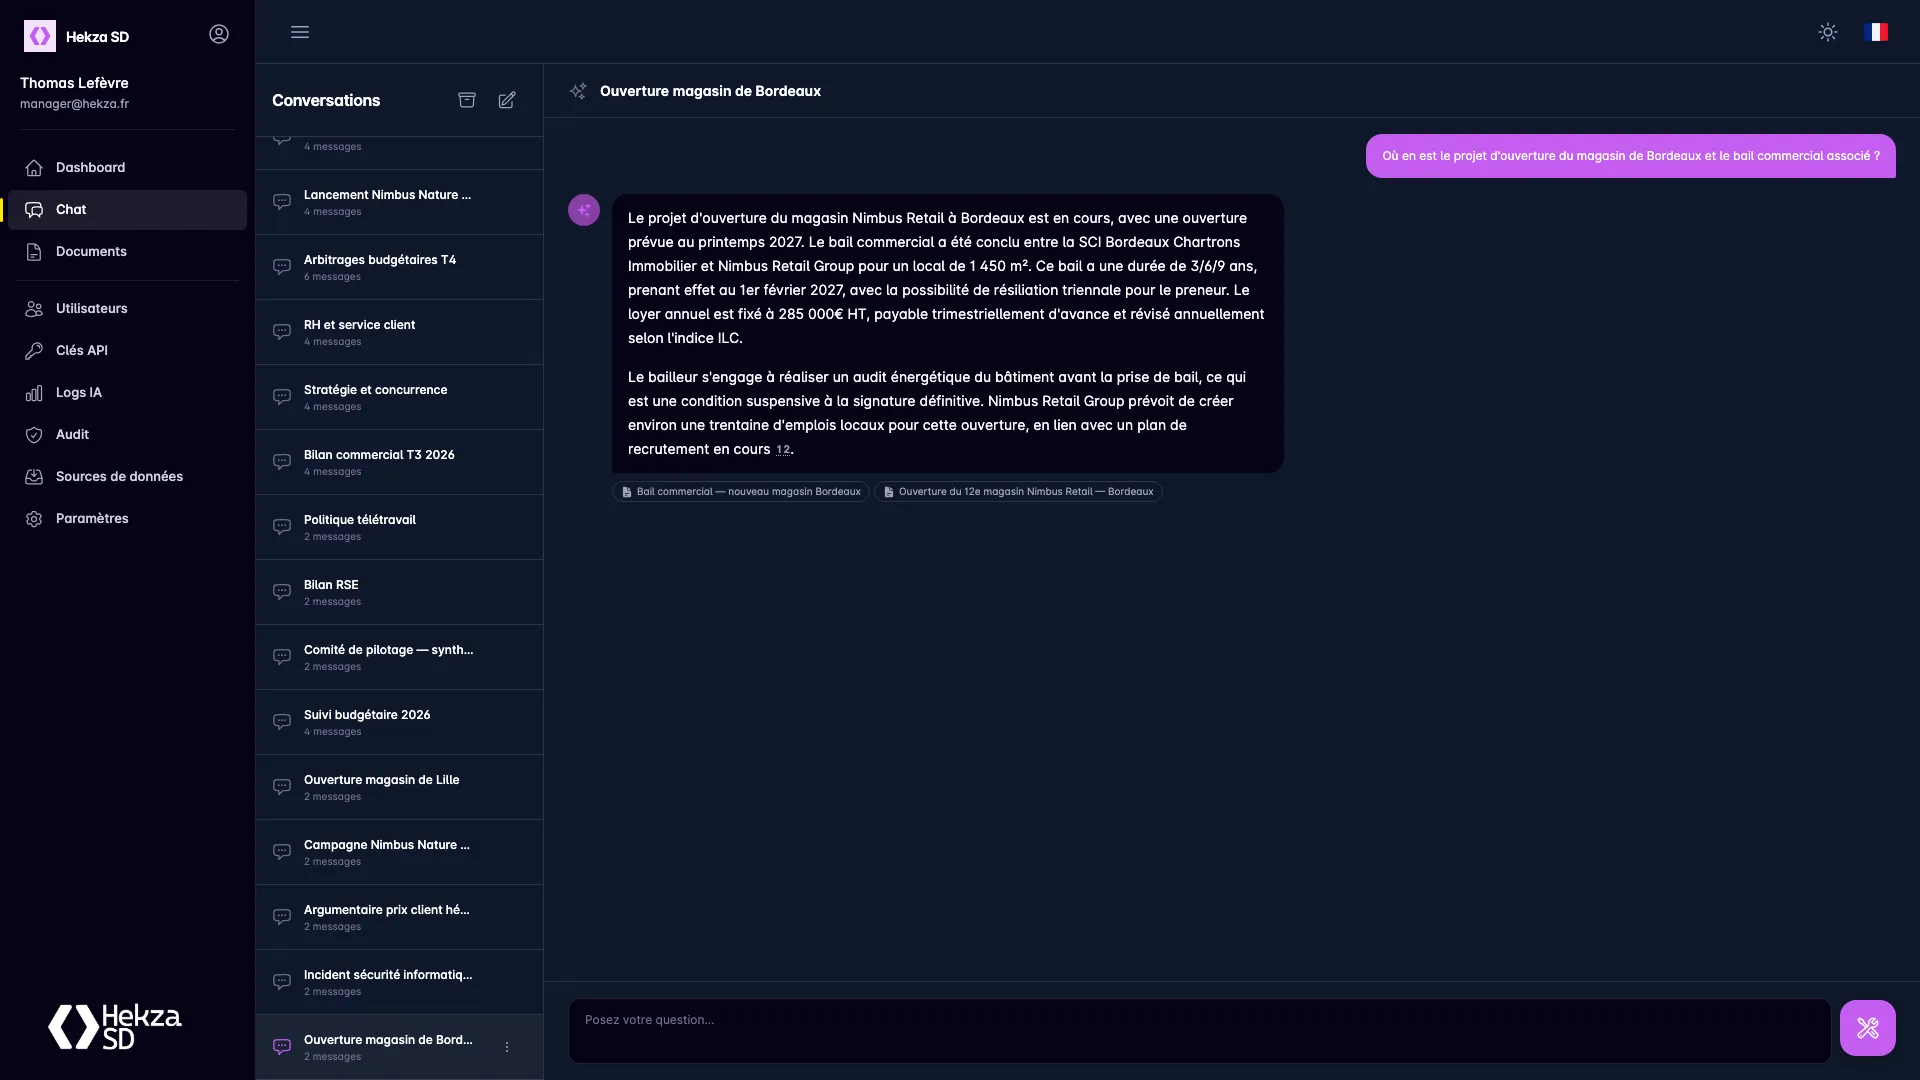This screenshot has height=1080, width=1920.
Task: Open Paramètres settings
Action: pyautogui.click(x=127, y=518)
